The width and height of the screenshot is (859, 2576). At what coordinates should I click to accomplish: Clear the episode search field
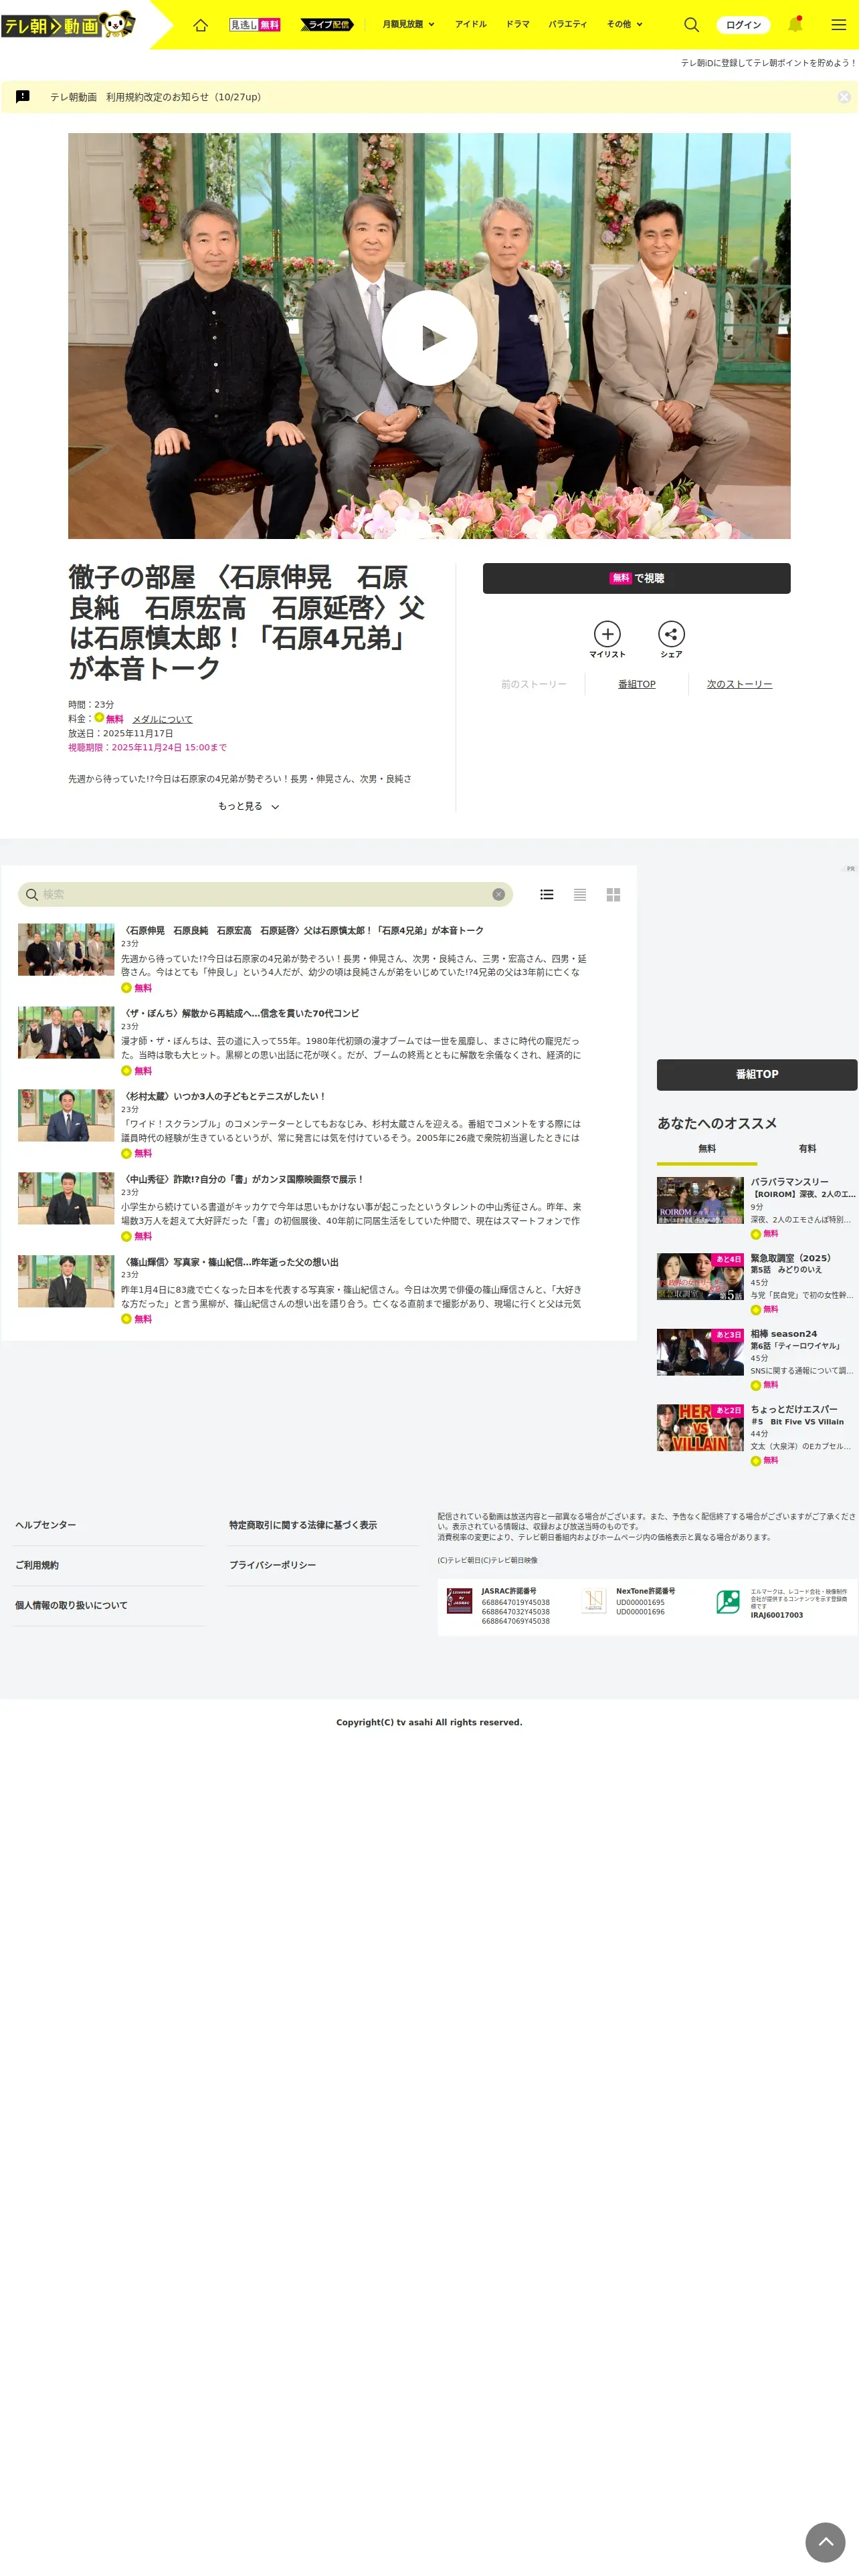(498, 894)
